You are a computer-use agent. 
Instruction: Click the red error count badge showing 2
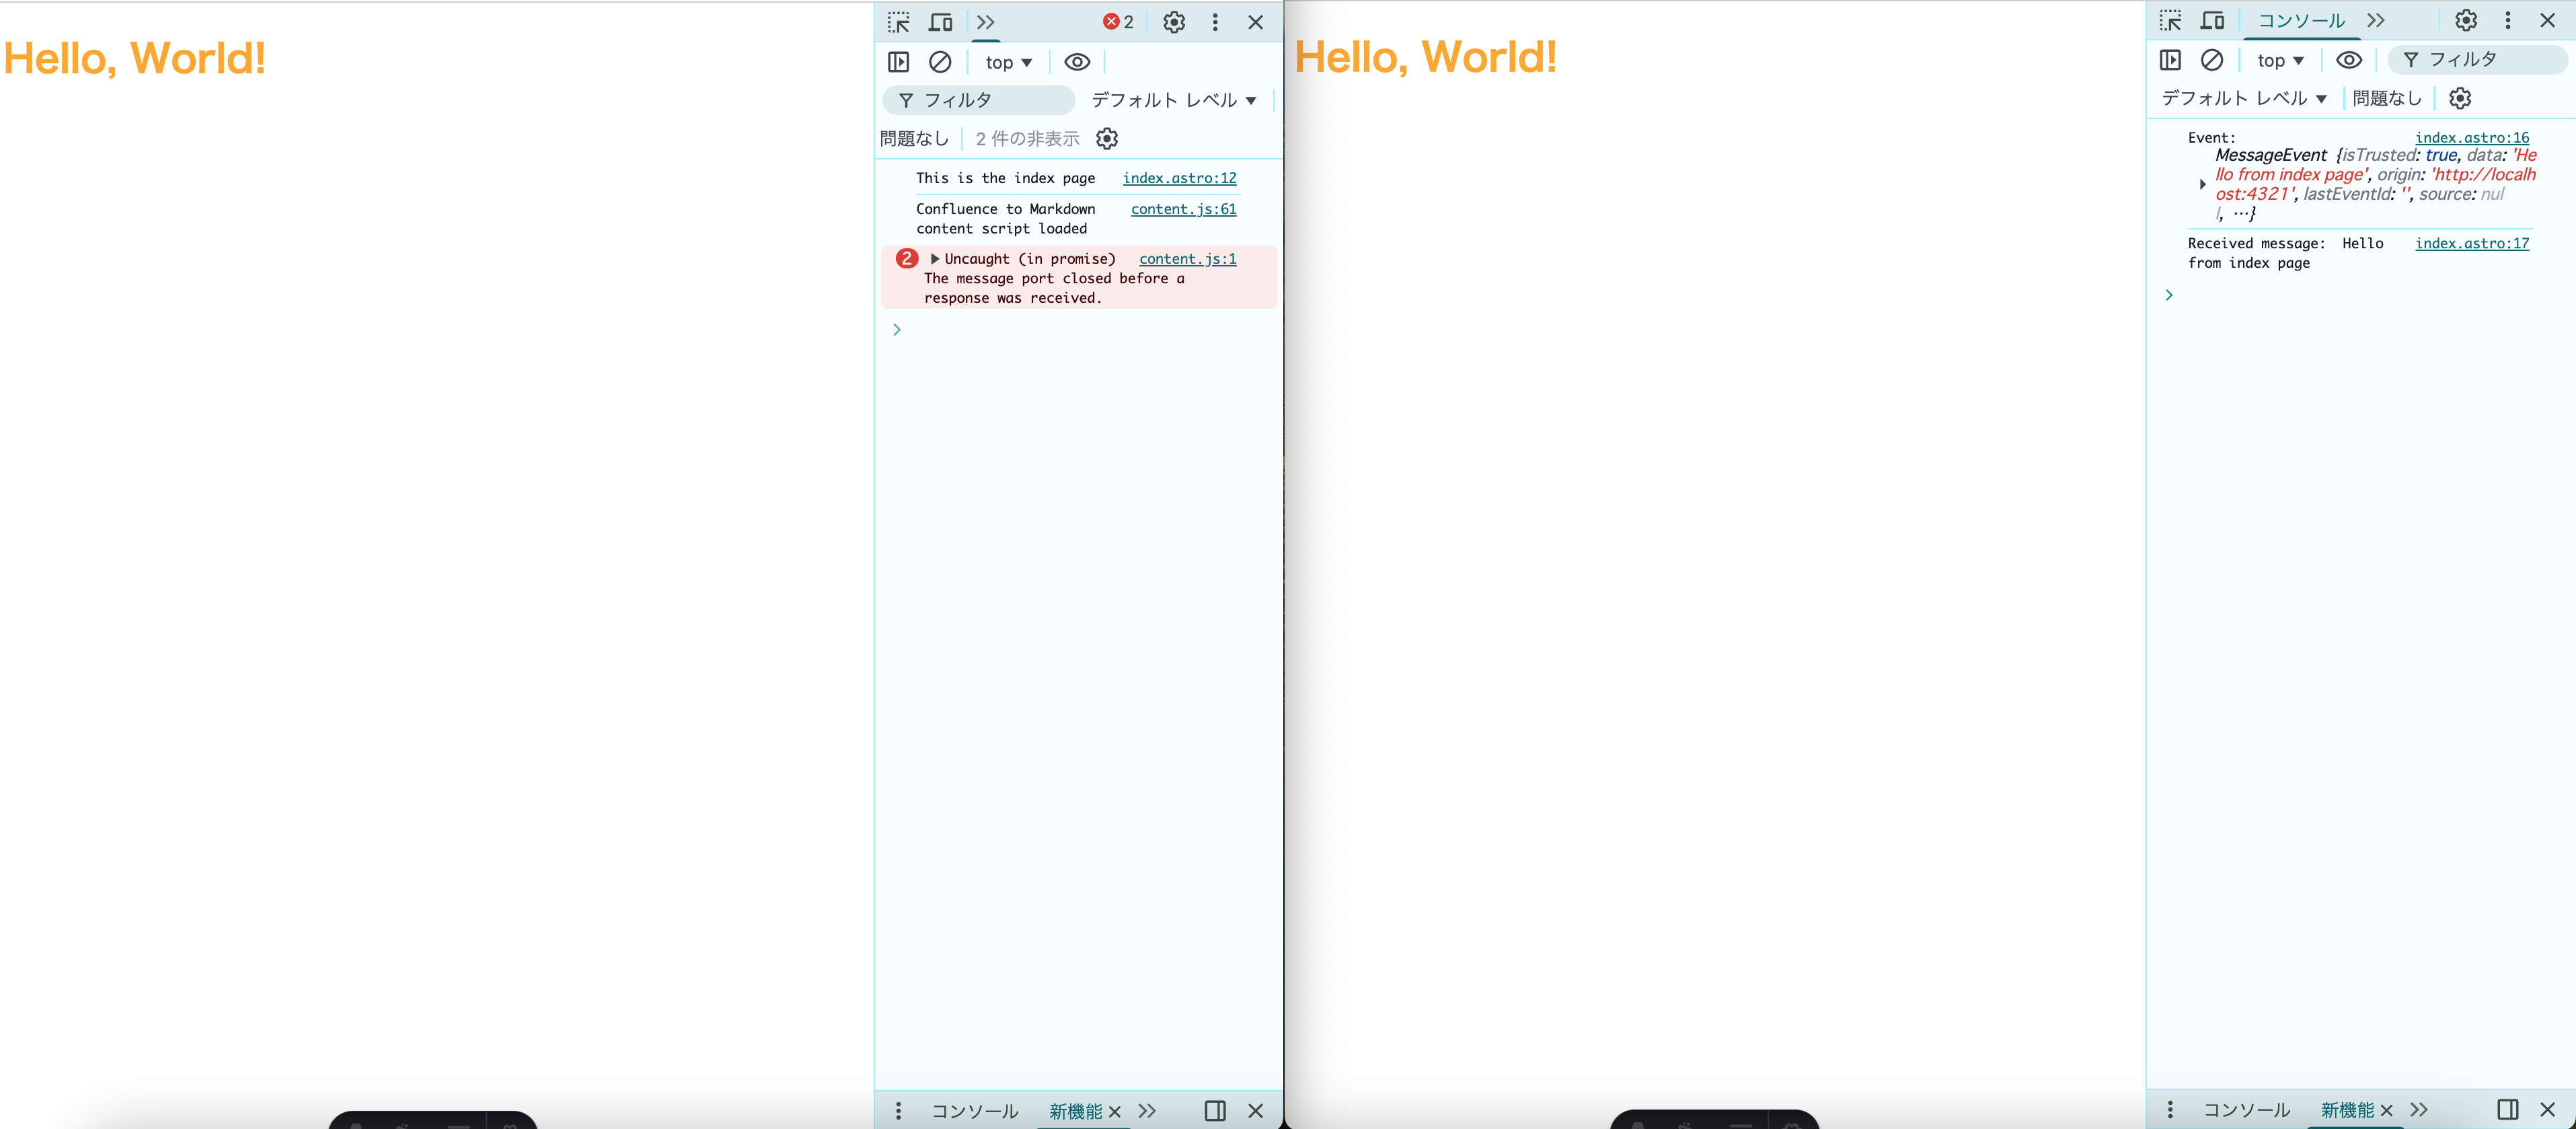point(1118,22)
